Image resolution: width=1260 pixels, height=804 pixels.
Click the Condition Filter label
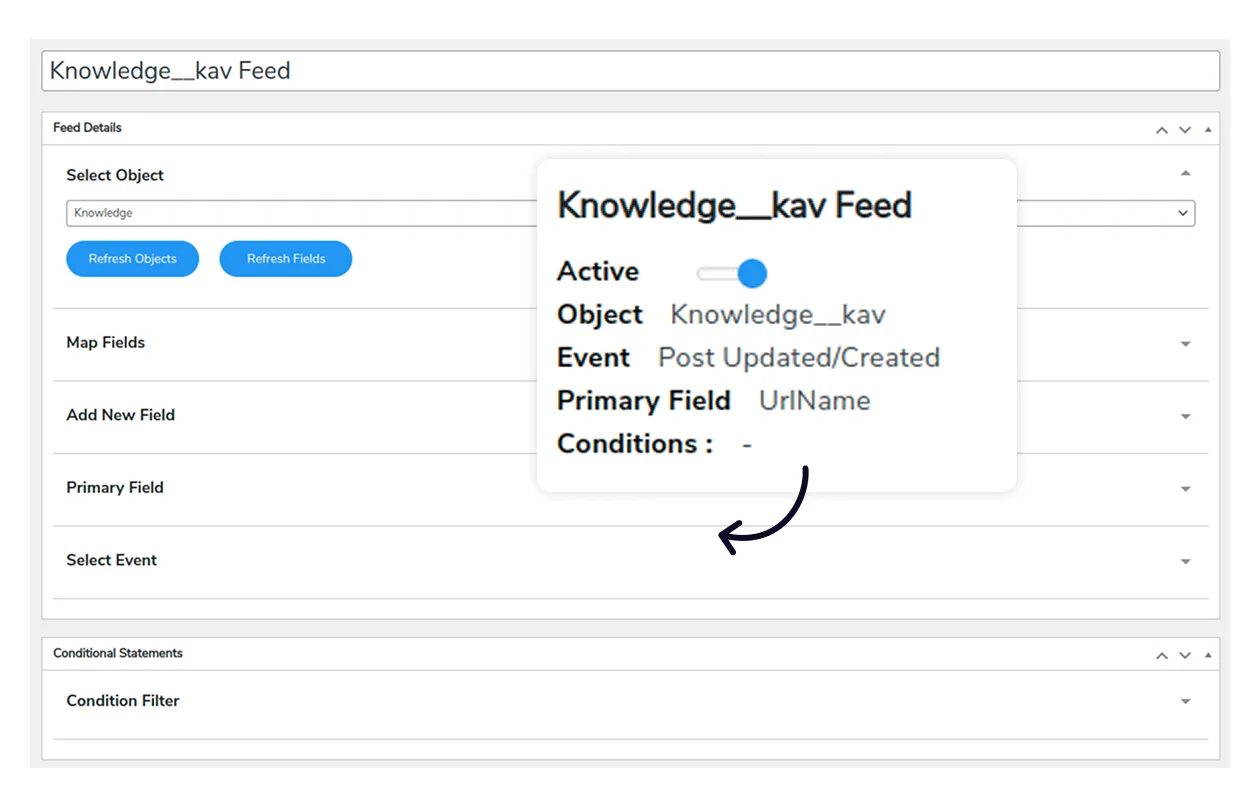click(123, 701)
